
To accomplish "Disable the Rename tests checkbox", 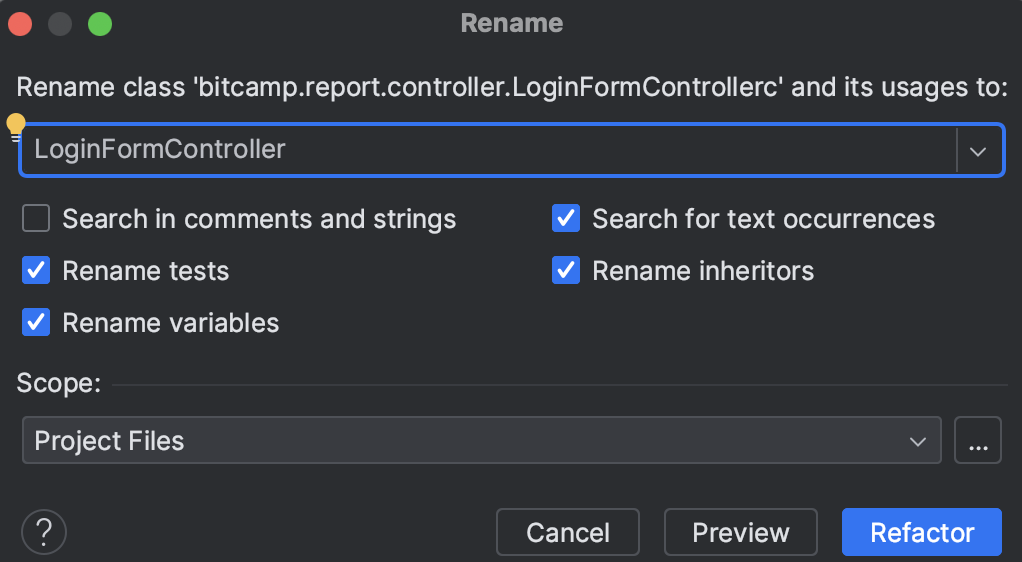I will coord(36,271).
